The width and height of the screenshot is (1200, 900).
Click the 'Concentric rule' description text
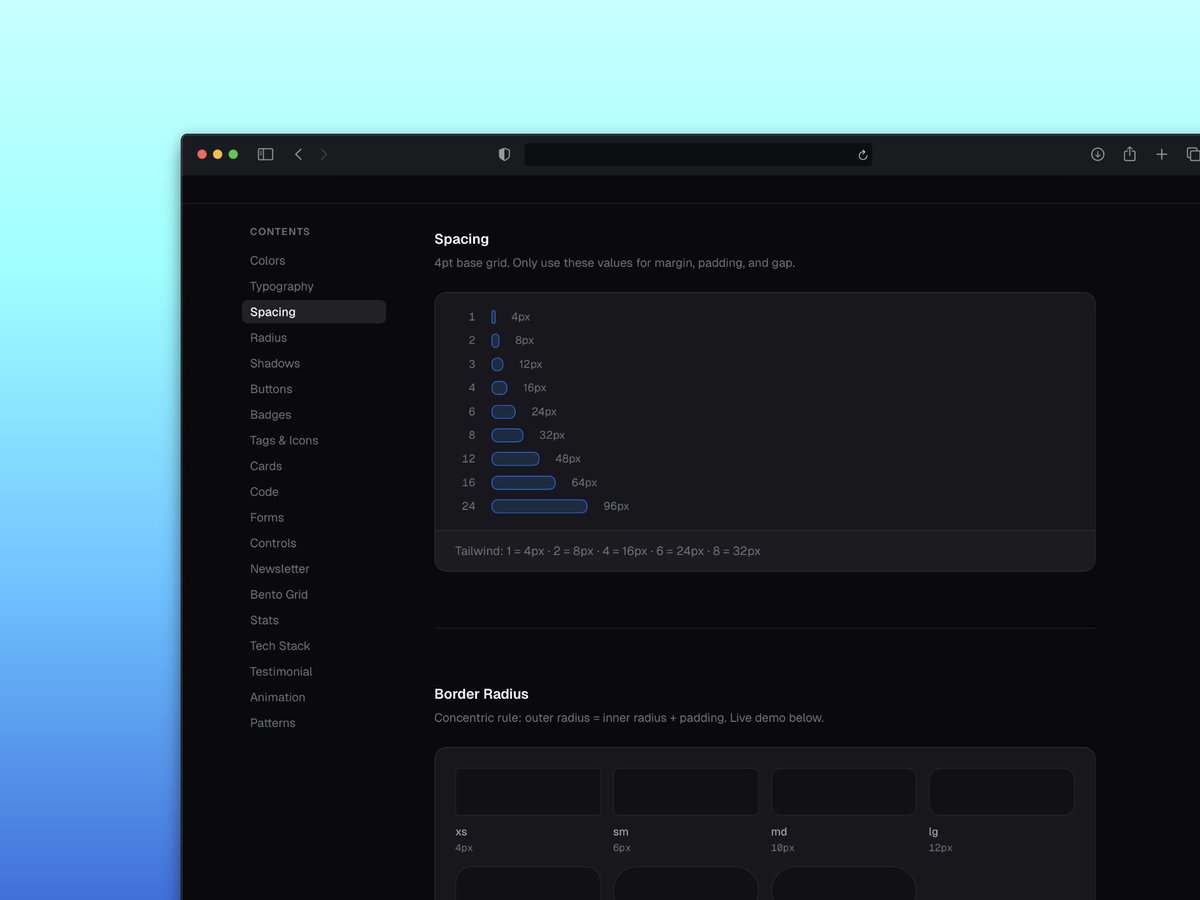click(x=629, y=718)
